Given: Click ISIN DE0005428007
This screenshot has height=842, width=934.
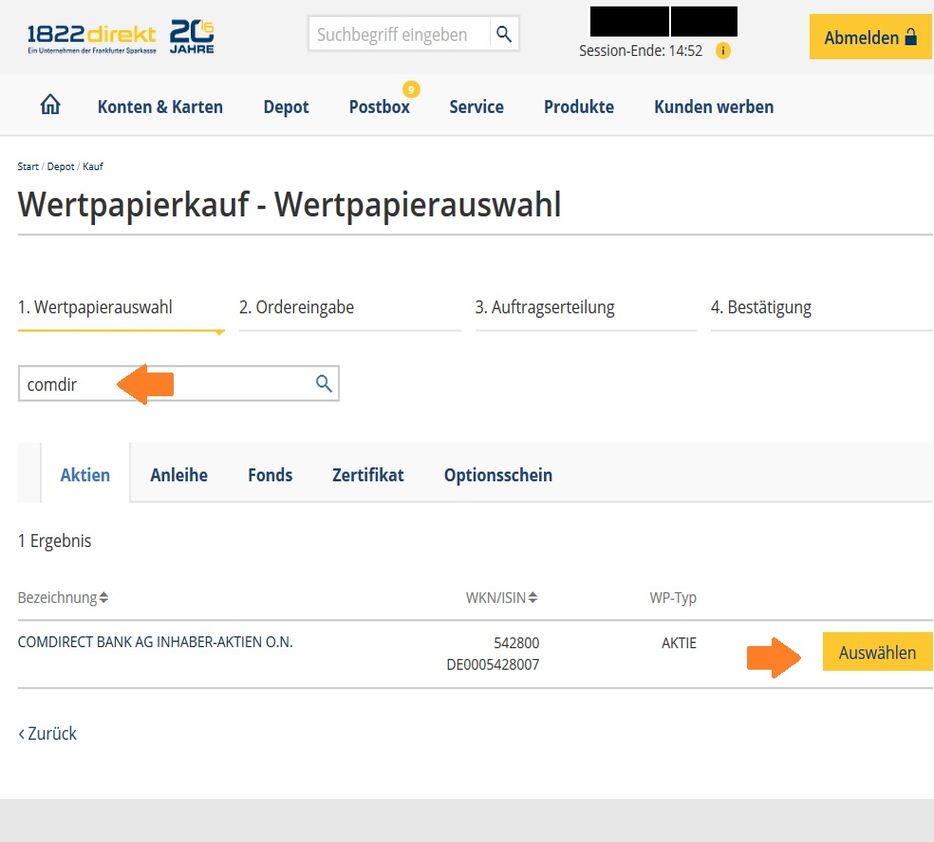Looking at the screenshot, I should (x=493, y=665).
